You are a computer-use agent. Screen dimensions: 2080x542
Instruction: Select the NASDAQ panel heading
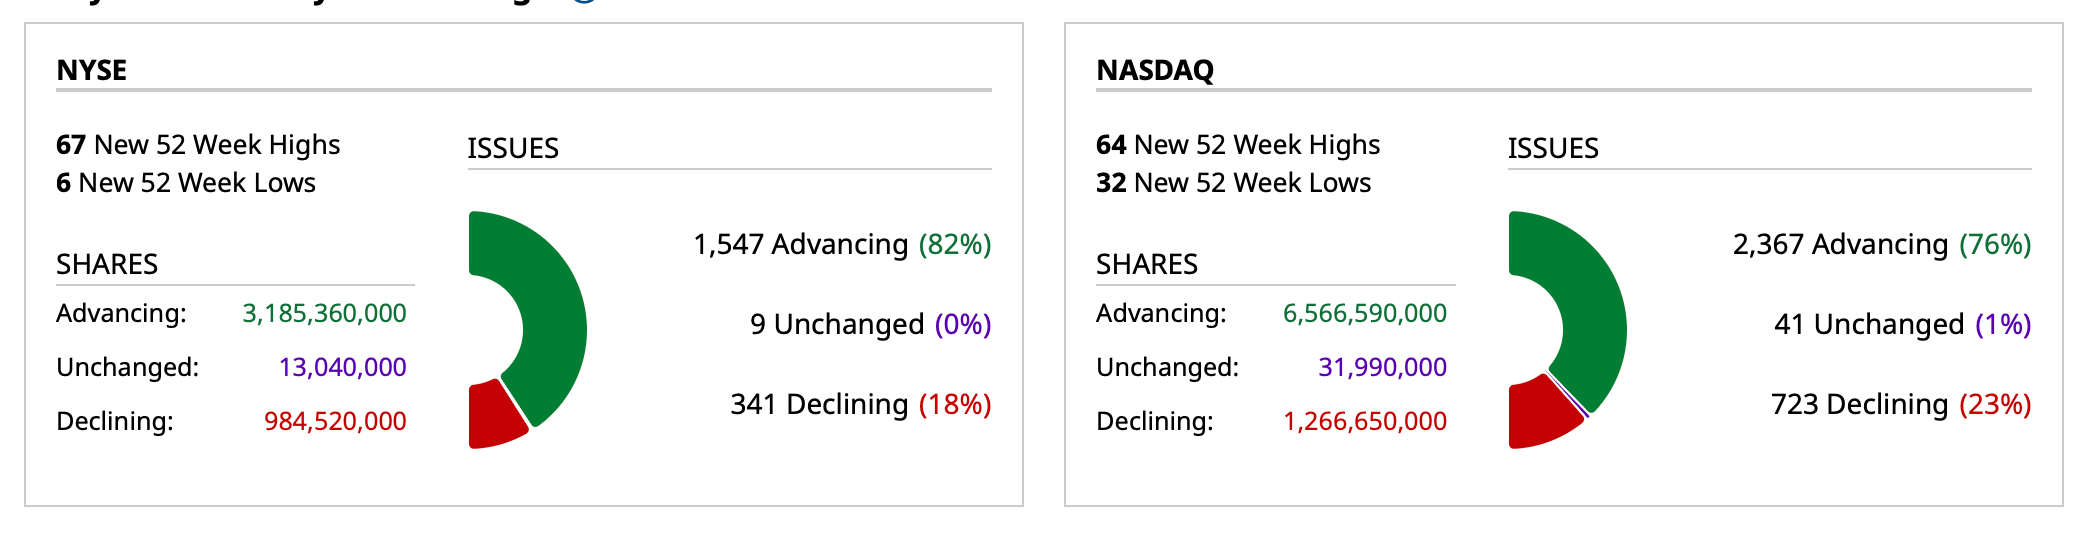pos(1155,70)
